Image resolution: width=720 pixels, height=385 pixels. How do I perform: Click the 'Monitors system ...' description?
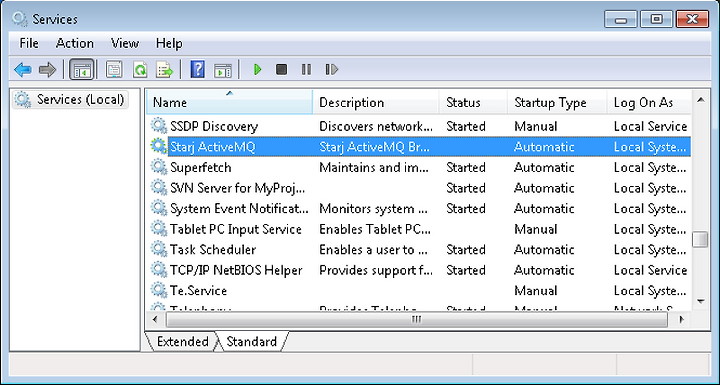click(374, 209)
